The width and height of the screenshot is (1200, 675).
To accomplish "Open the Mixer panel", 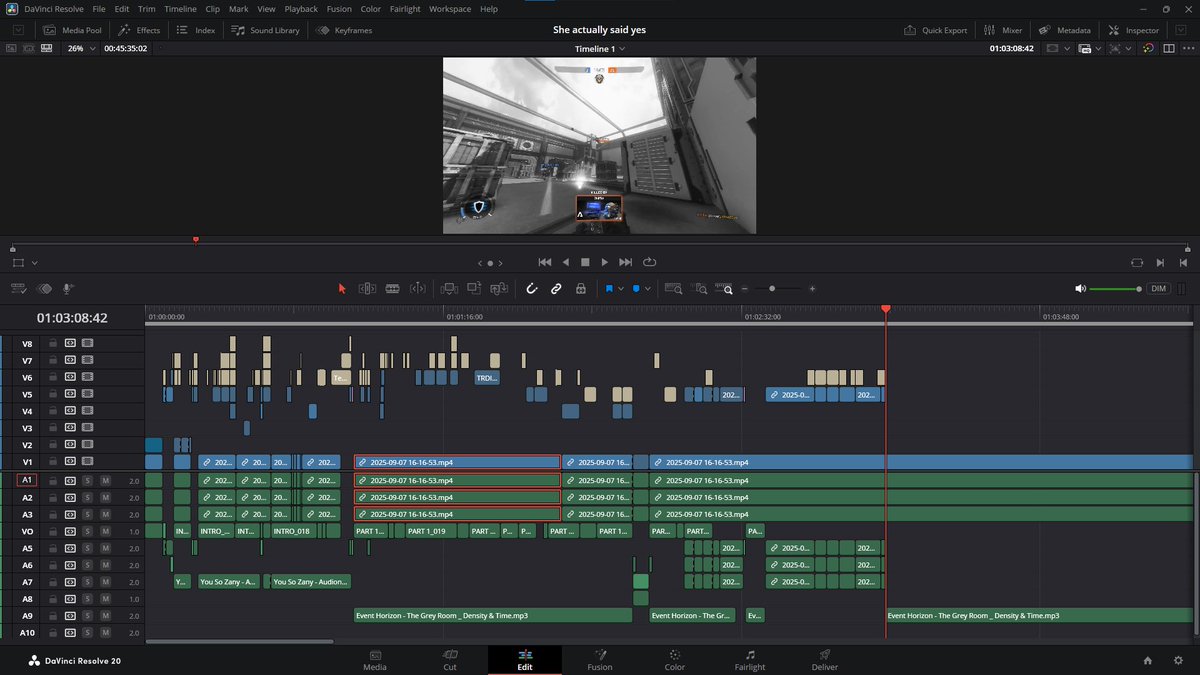I will (1003, 30).
